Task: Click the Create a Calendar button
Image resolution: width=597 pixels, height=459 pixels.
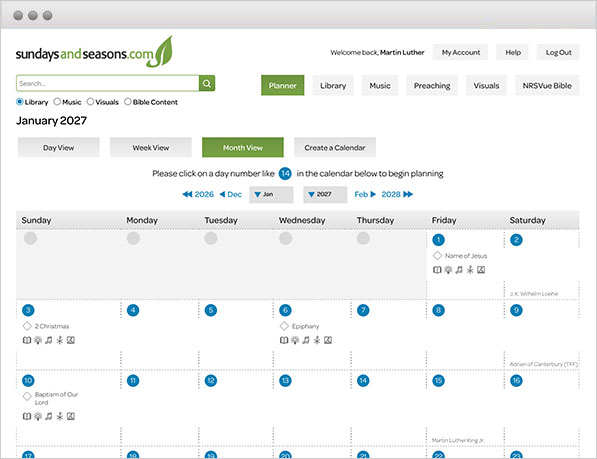Action: (335, 148)
